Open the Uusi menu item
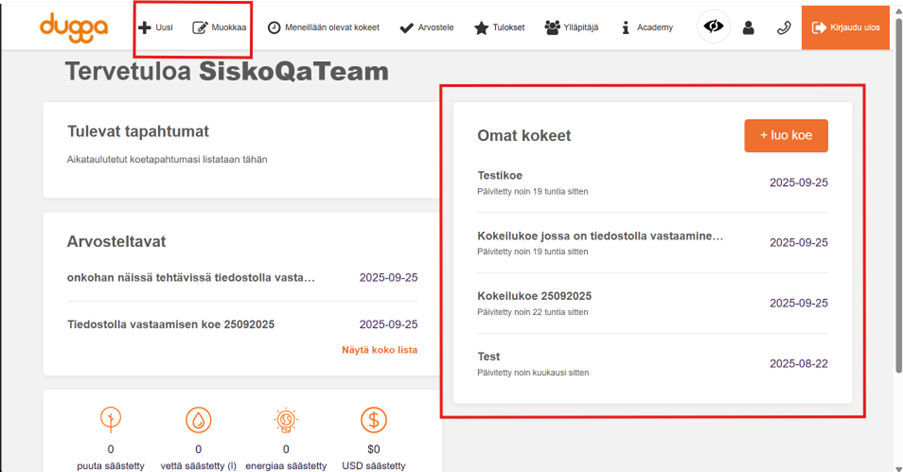The image size is (903, 472). click(x=156, y=28)
